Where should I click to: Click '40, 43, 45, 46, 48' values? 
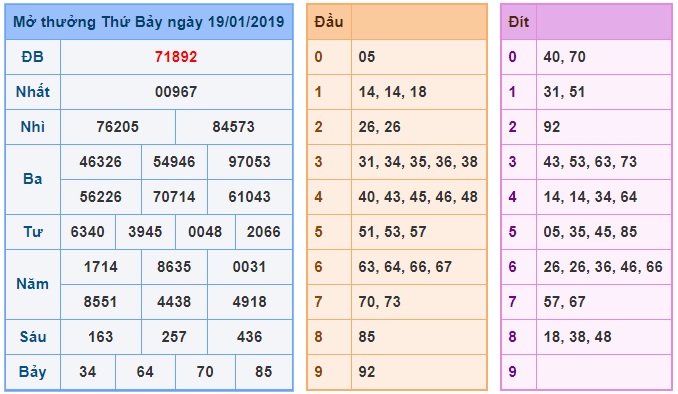pyautogui.click(x=418, y=197)
